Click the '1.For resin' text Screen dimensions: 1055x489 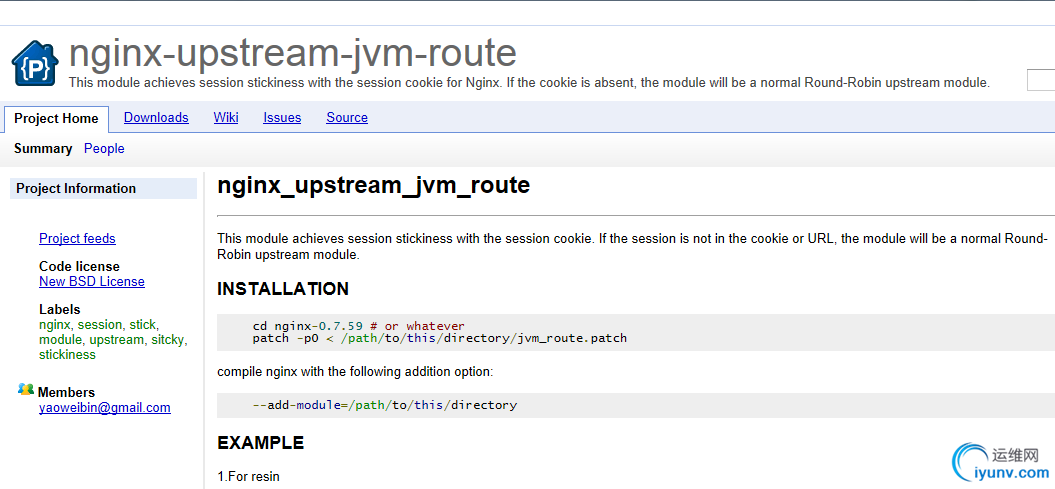[x=248, y=477]
